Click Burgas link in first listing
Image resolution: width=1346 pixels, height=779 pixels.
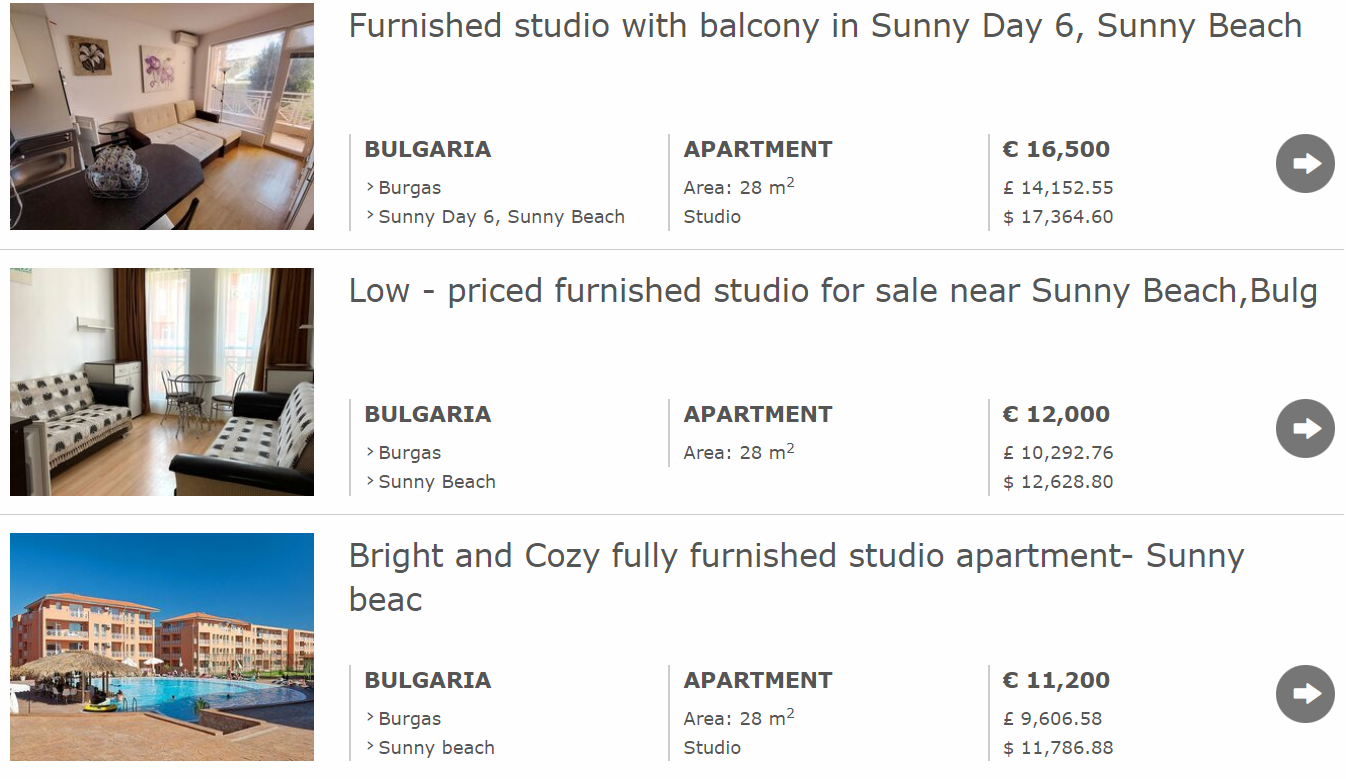click(x=409, y=188)
